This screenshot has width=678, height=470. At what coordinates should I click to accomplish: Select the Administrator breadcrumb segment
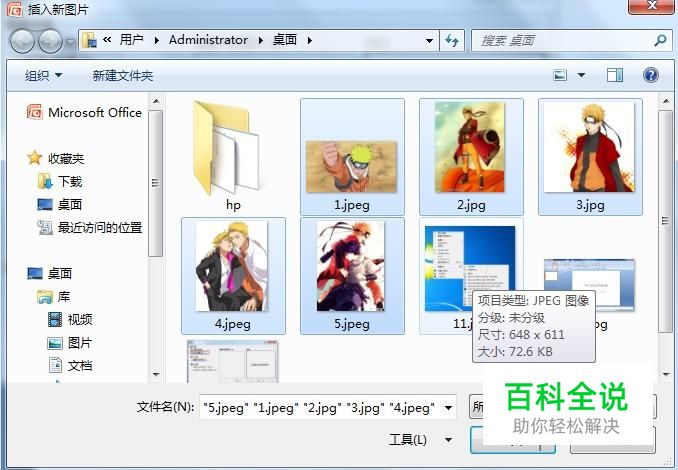click(208, 40)
